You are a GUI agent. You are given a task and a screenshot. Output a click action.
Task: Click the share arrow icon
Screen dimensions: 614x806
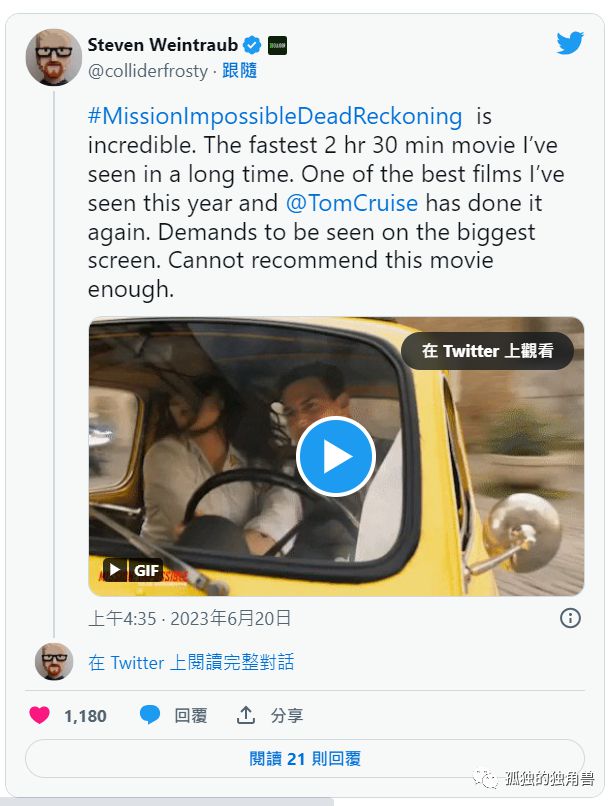(x=246, y=715)
